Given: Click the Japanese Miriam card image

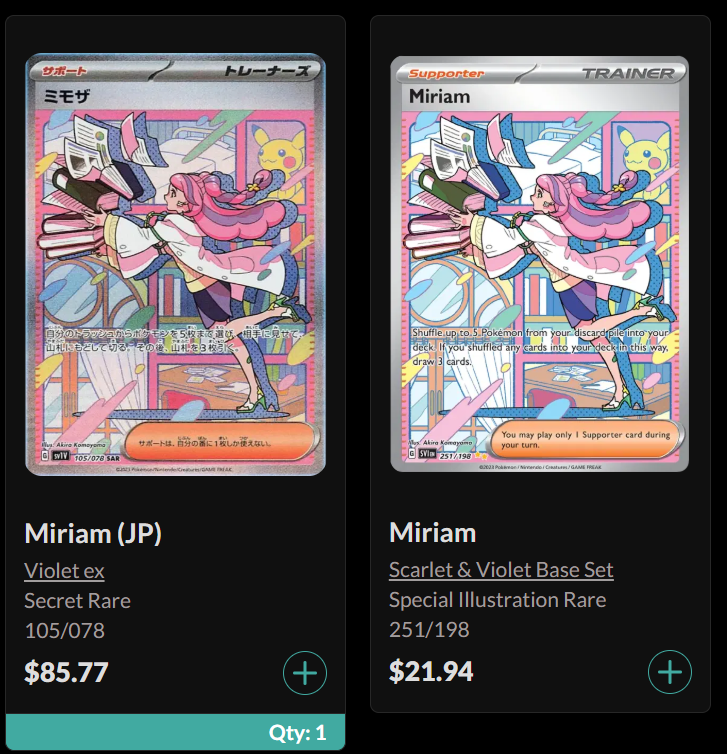Looking at the screenshot, I should (175, 264).
